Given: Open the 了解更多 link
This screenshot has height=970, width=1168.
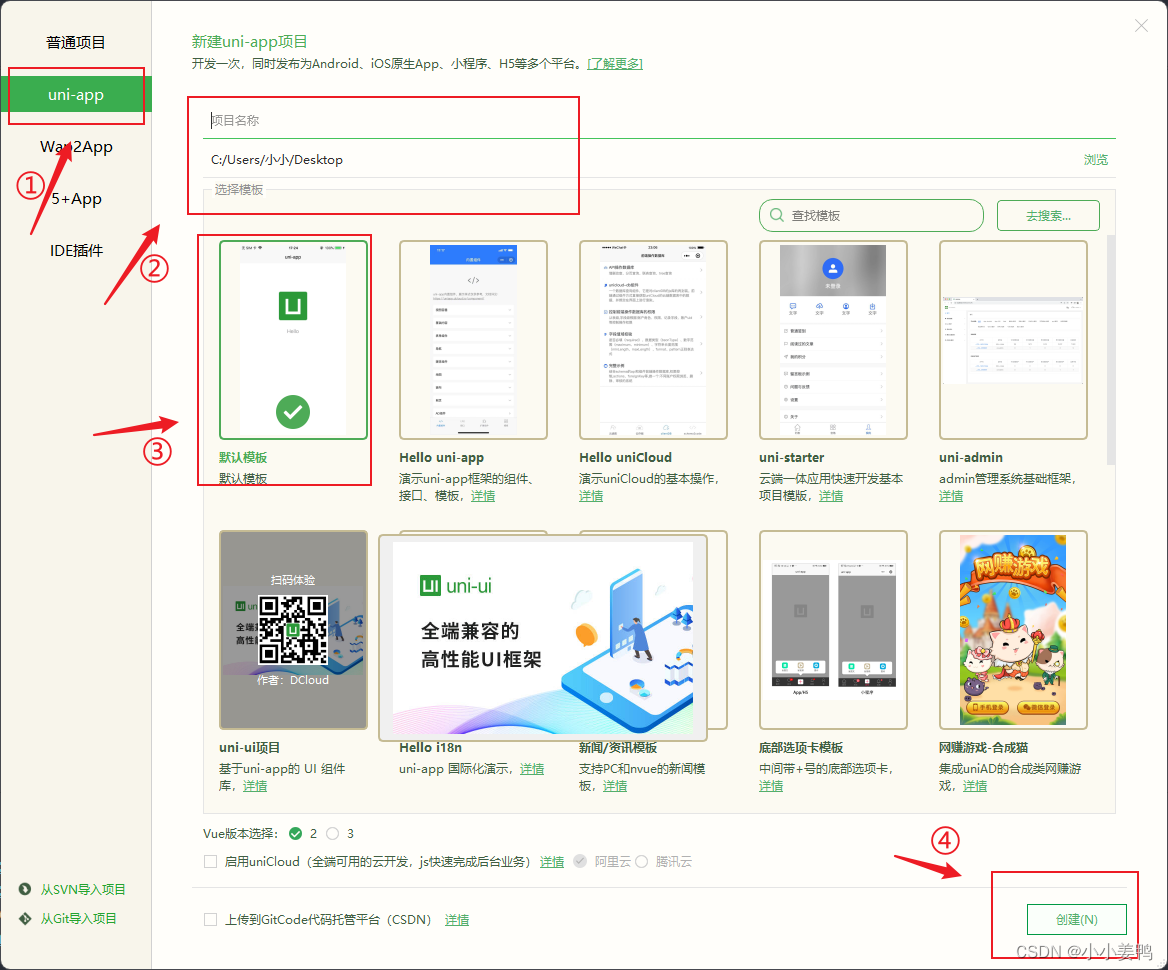Looking at the screenshot, I should pos(616,63).
